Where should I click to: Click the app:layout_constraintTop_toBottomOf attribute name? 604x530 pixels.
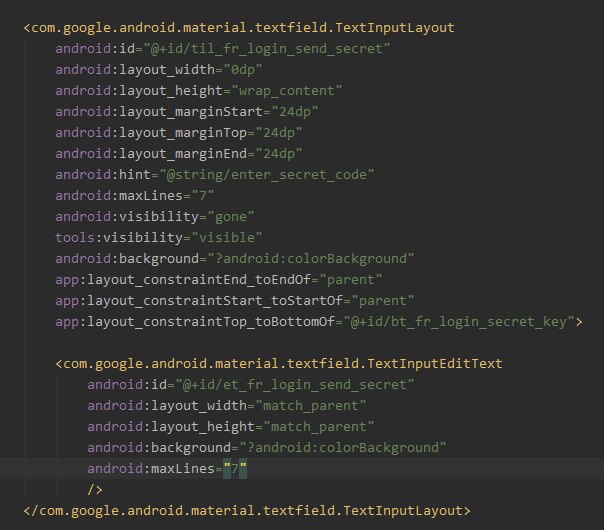point(195,322)
